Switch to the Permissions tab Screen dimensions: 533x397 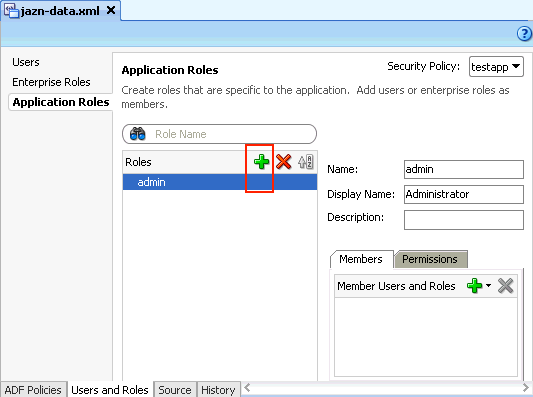430,259
